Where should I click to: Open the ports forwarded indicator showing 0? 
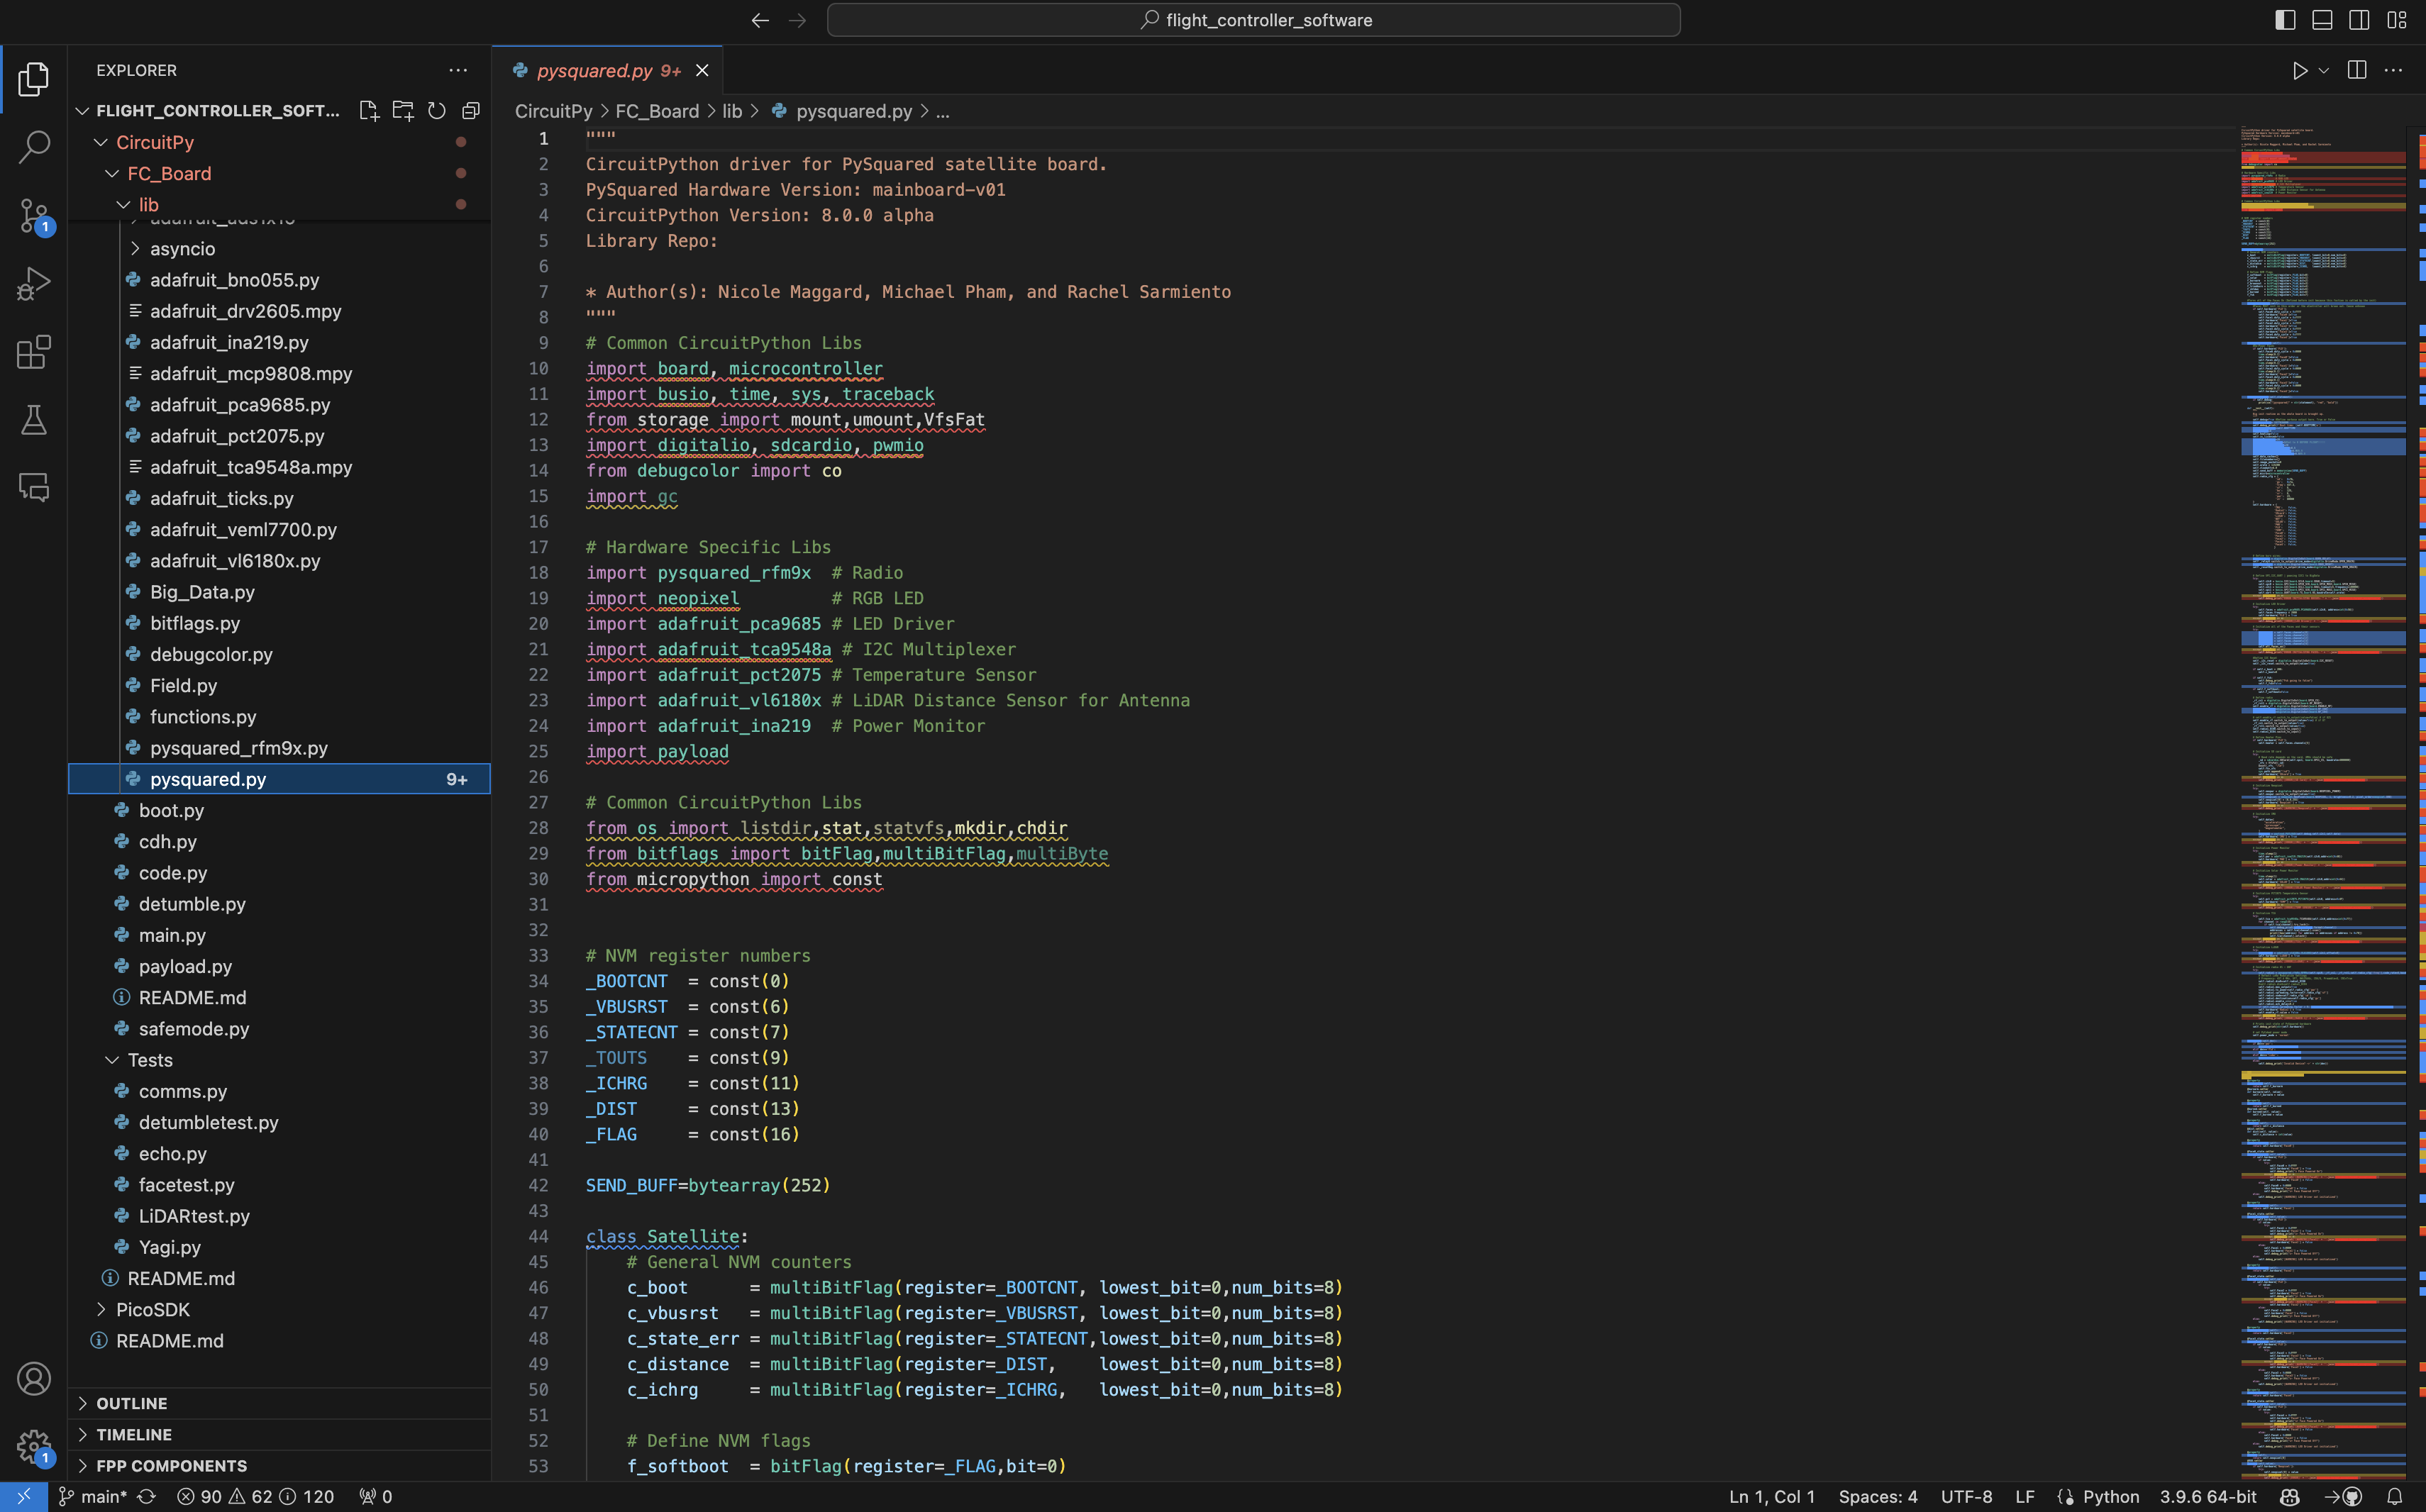376,1497
